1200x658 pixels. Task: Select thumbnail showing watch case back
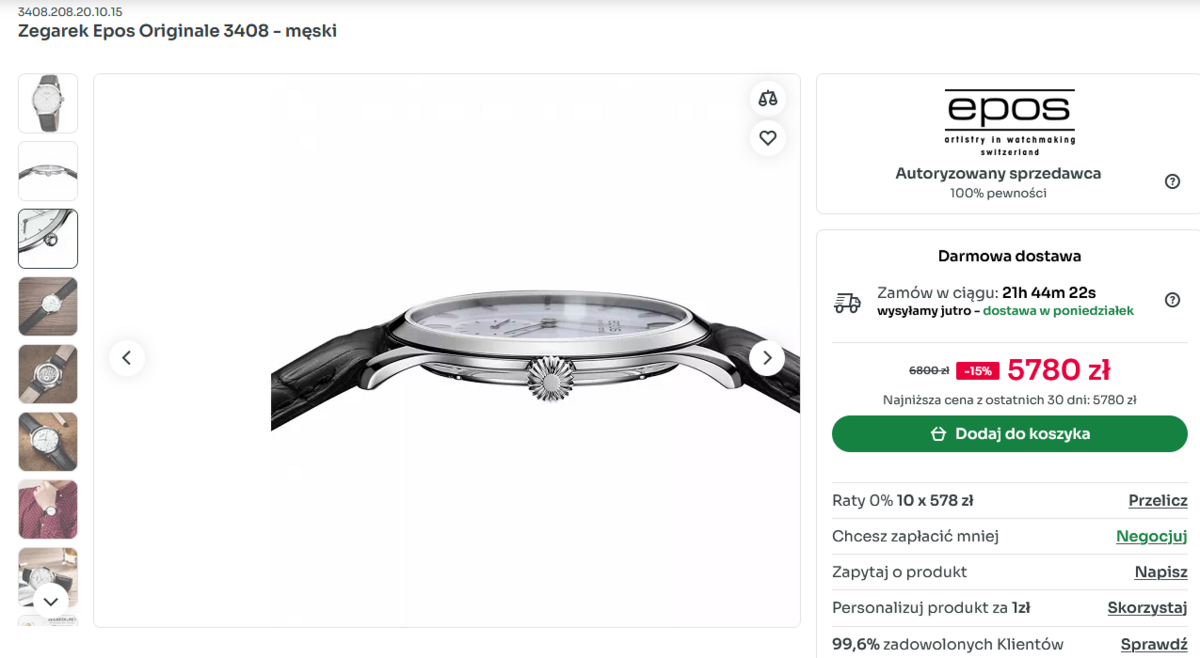48,374
